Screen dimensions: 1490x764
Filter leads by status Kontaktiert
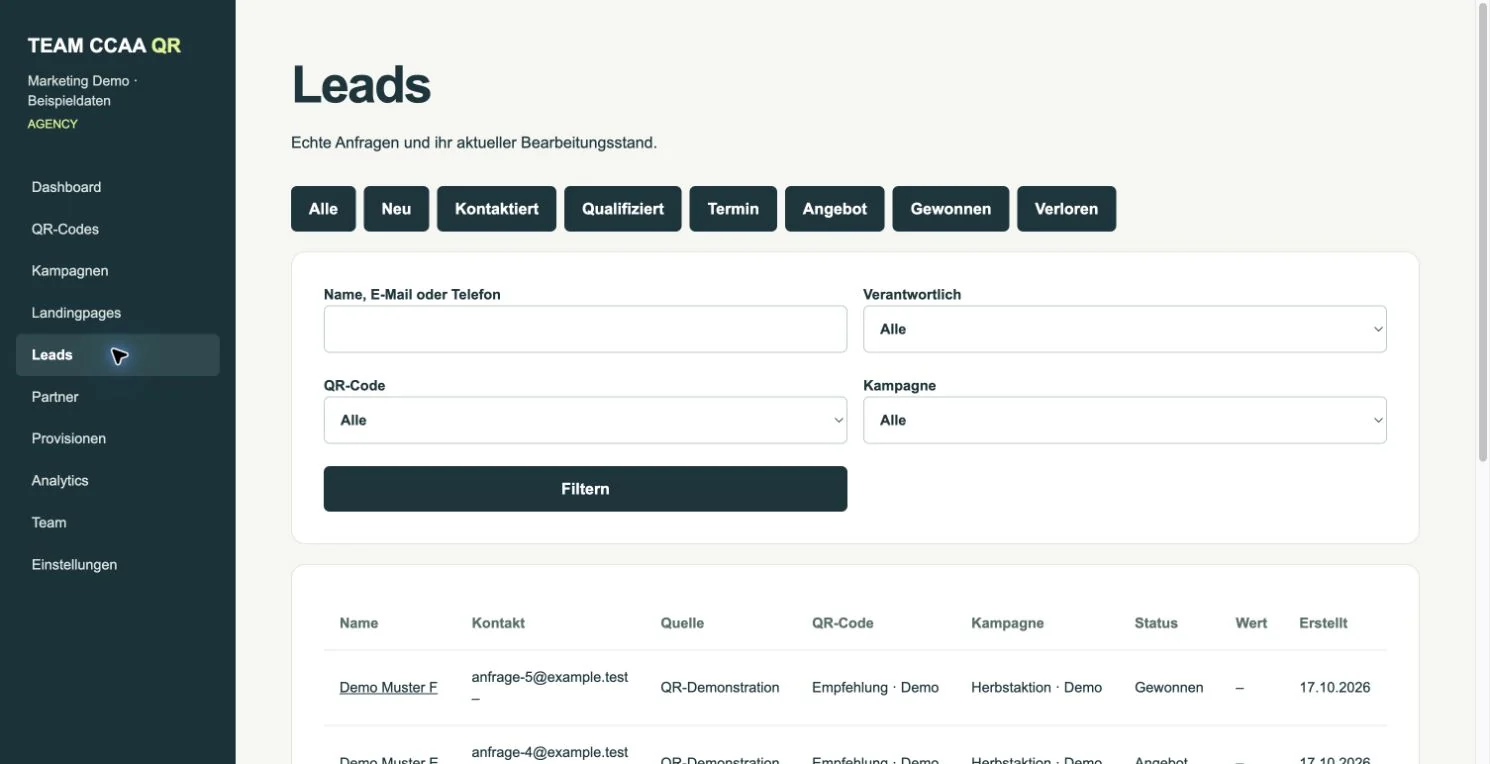497,209
